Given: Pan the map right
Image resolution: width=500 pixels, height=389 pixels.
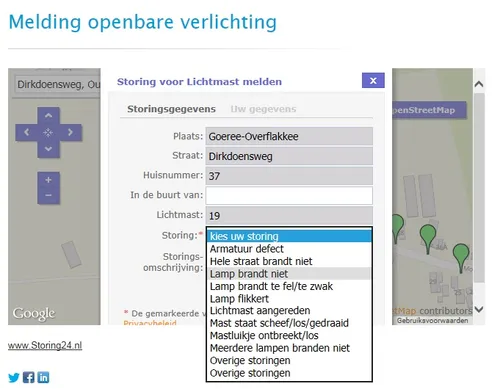Looking at the screenshot, I should tap(70, 132).
